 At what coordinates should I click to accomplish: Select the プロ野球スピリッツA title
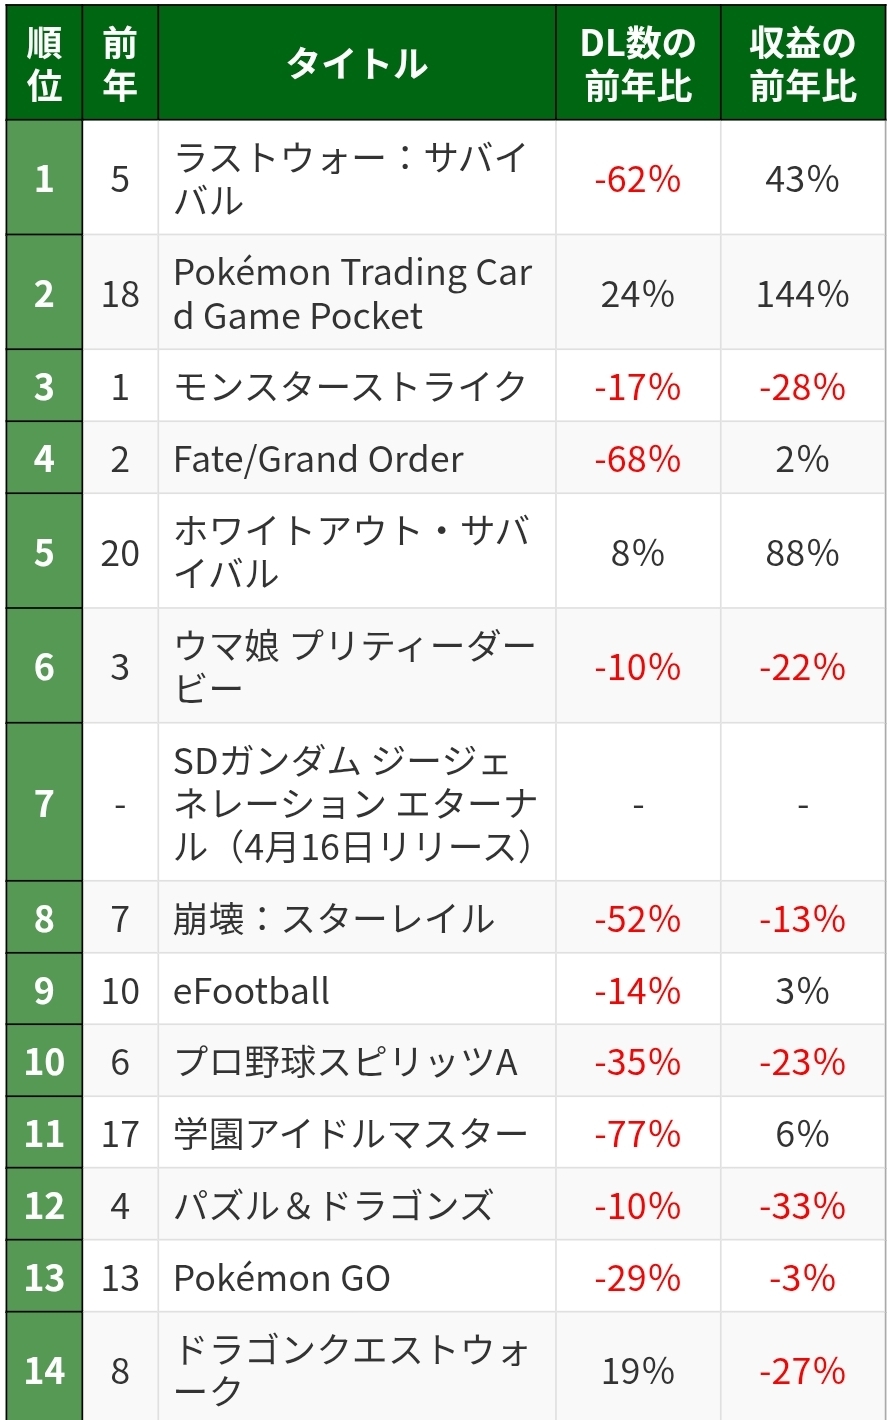345,1062
